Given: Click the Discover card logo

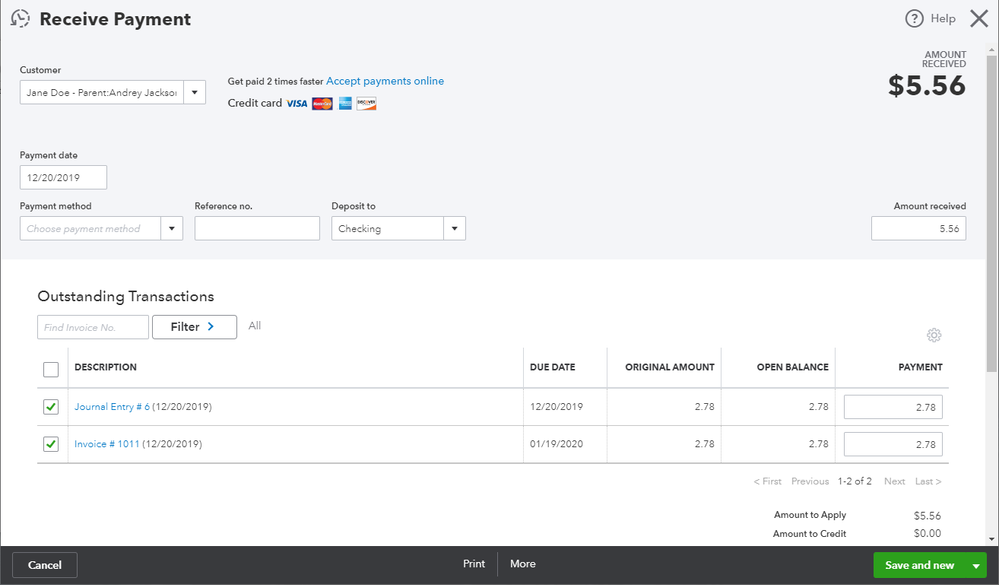Looking at the screenshot, I should pos(366,103).
